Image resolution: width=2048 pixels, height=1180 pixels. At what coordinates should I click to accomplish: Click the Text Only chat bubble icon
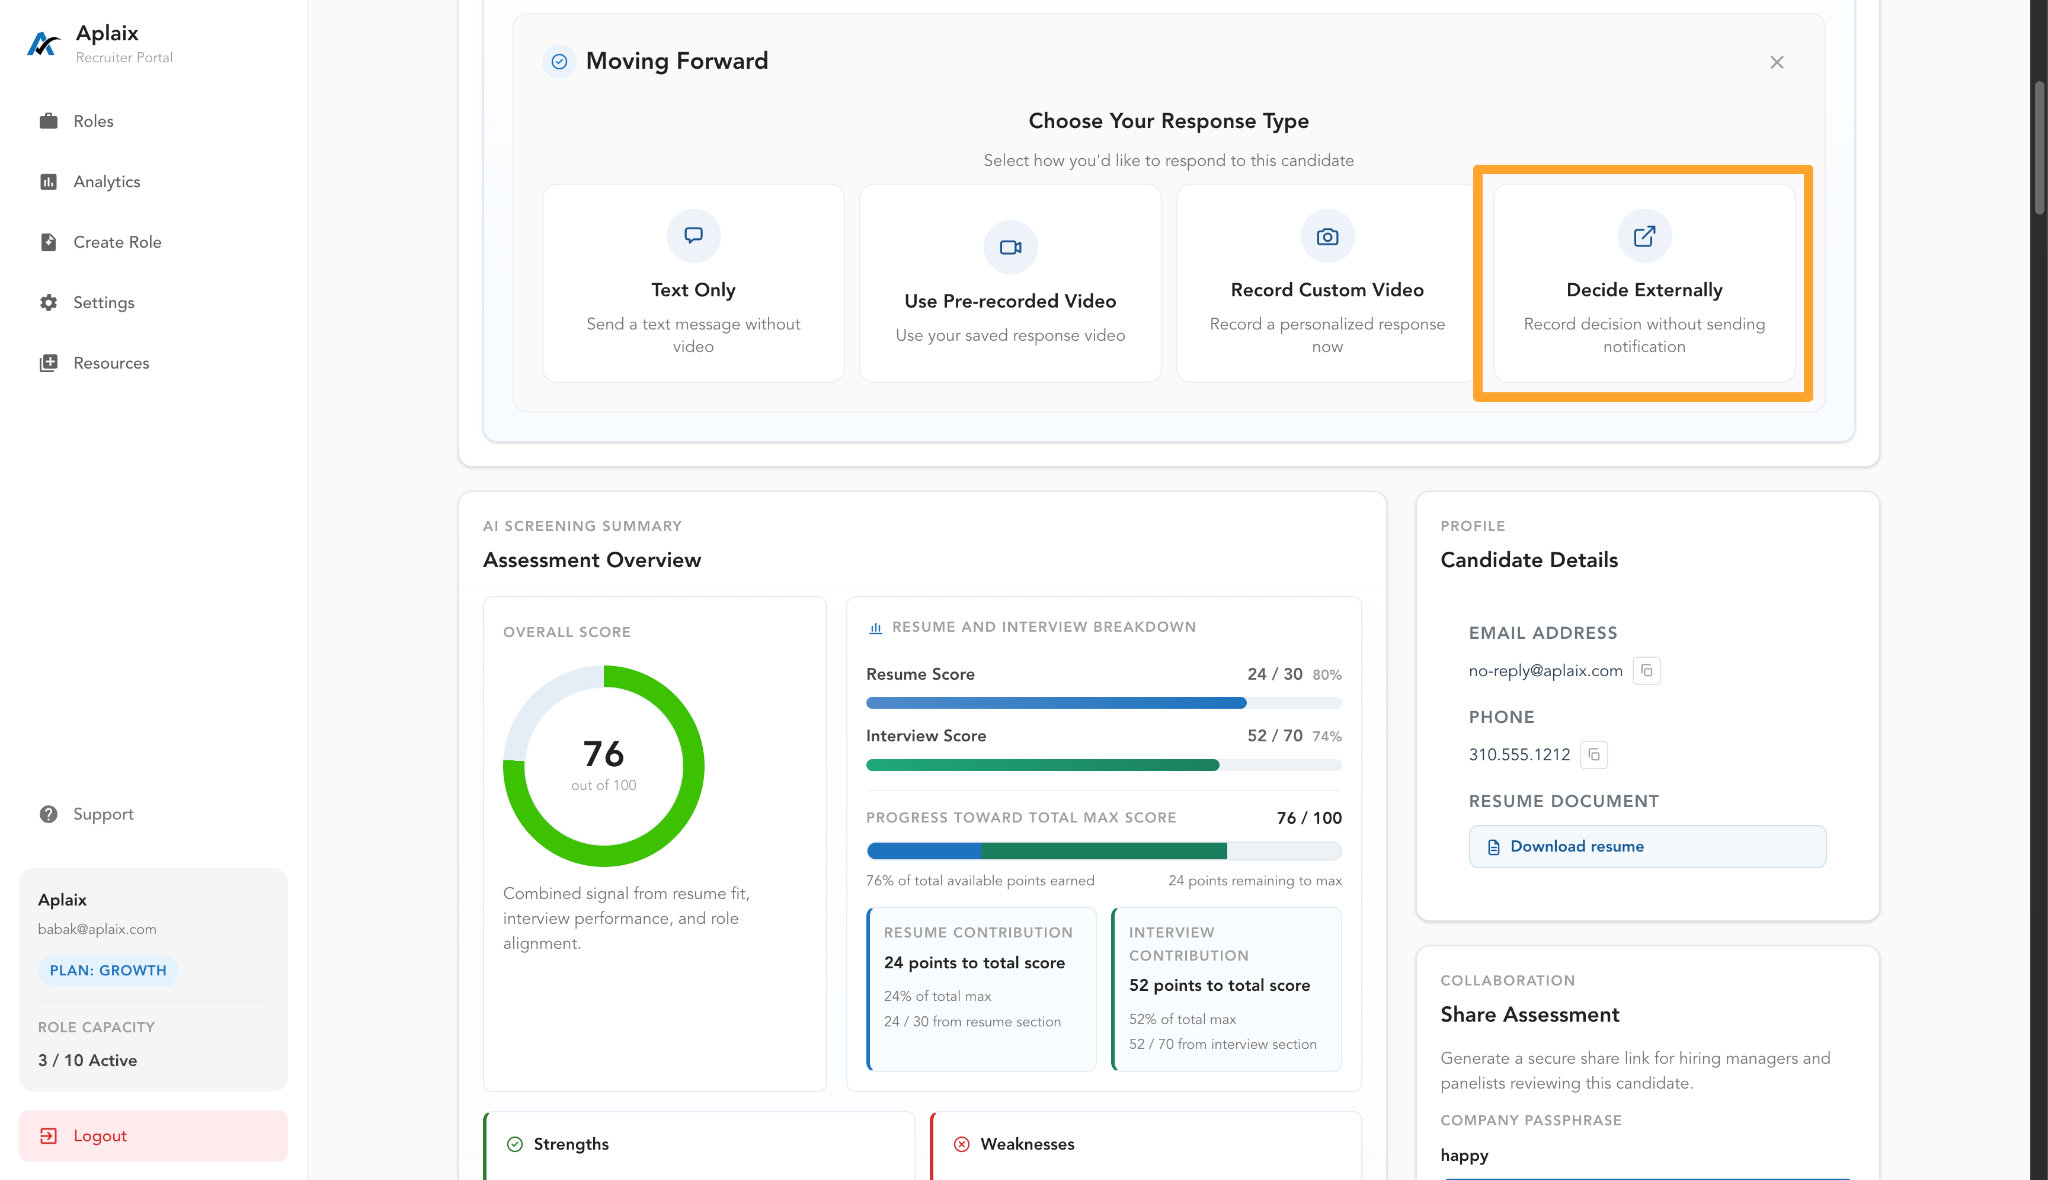click(693, 236)
